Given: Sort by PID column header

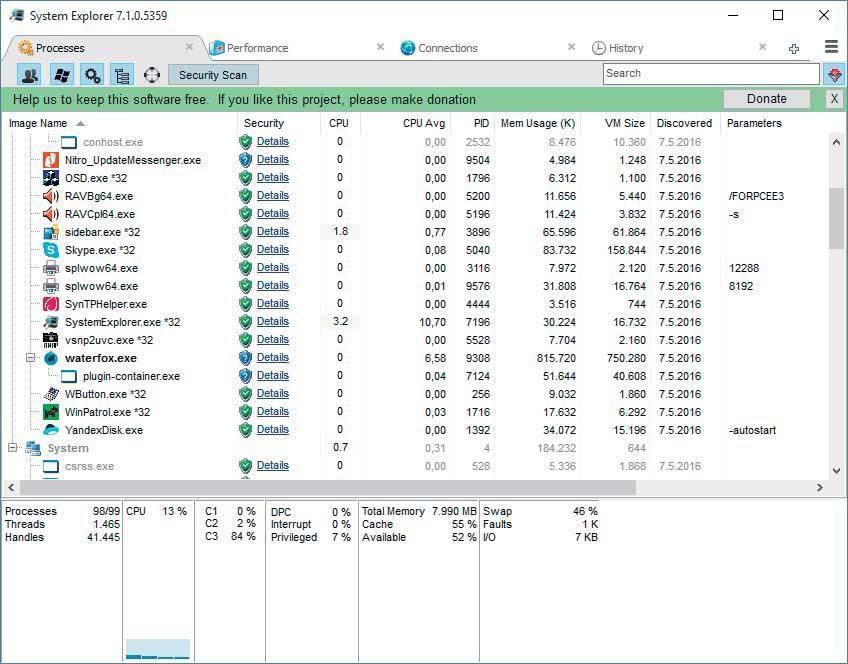Looking at the screenshot, I should click(x=481, y=123).
